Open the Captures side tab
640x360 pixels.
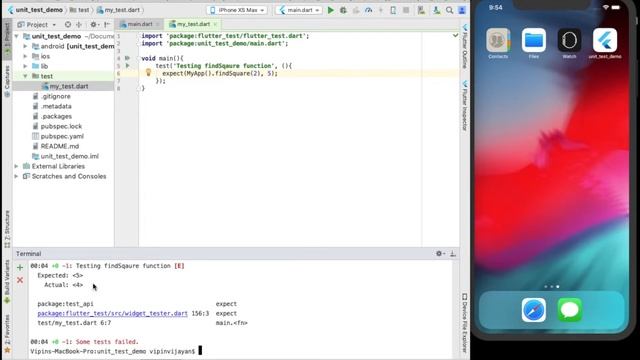(x=7, y=81)
